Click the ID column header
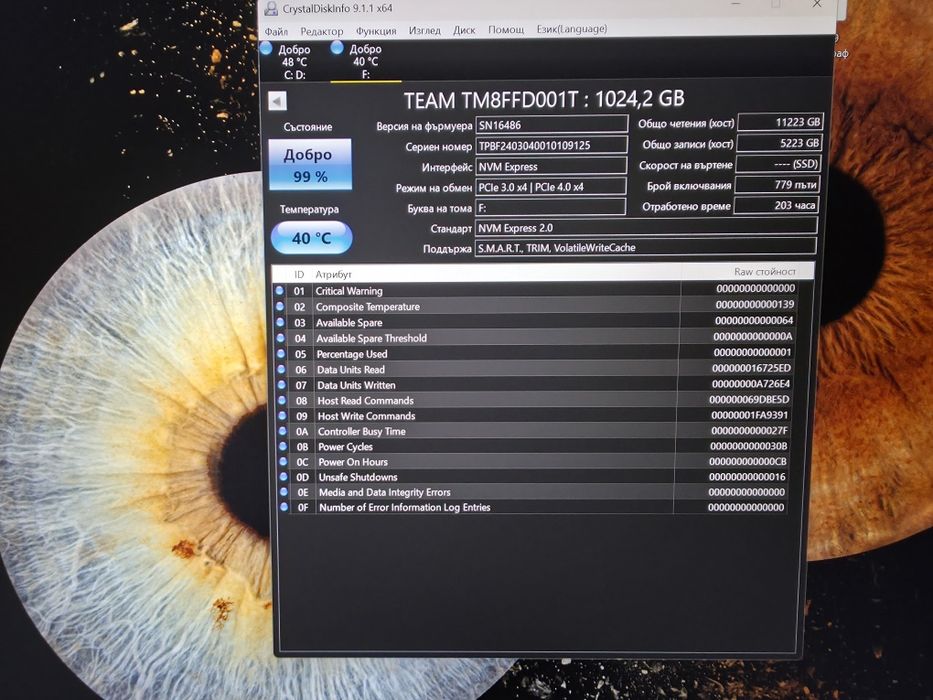Screen dimensions: 933x700 [x=299, y=274]
